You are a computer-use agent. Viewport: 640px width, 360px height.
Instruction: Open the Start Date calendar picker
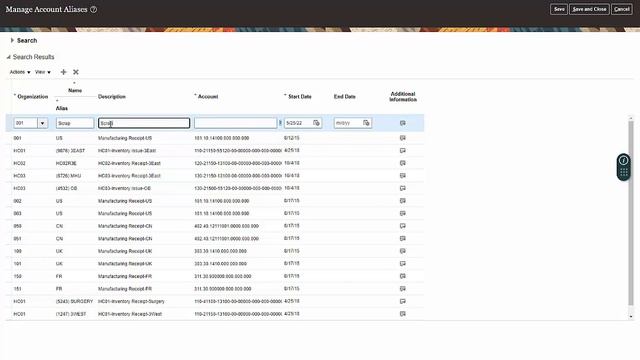tap(316, 123)
